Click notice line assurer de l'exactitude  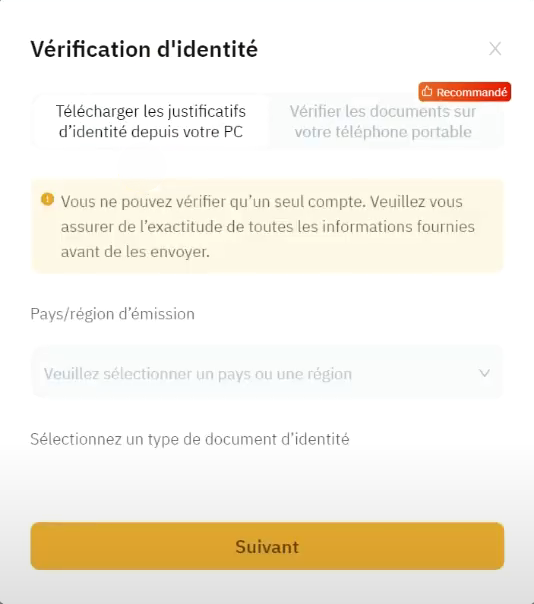pos(268,226)
